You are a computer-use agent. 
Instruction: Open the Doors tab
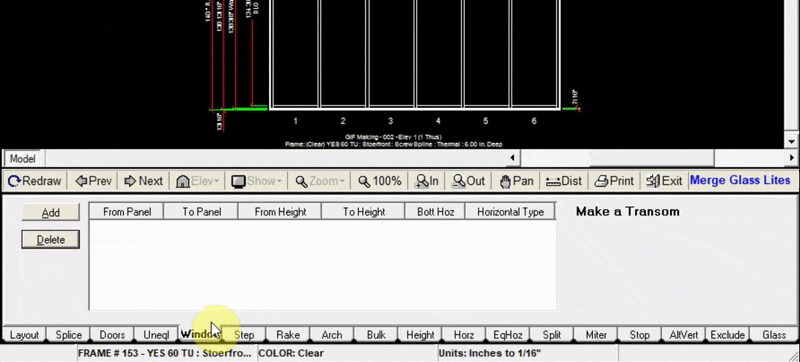[112, 335]
